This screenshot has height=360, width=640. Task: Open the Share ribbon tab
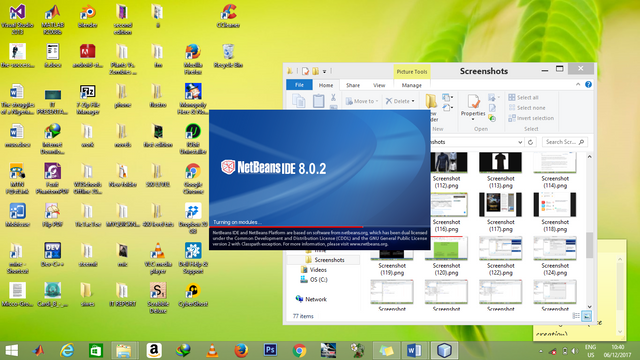point(353,85)
